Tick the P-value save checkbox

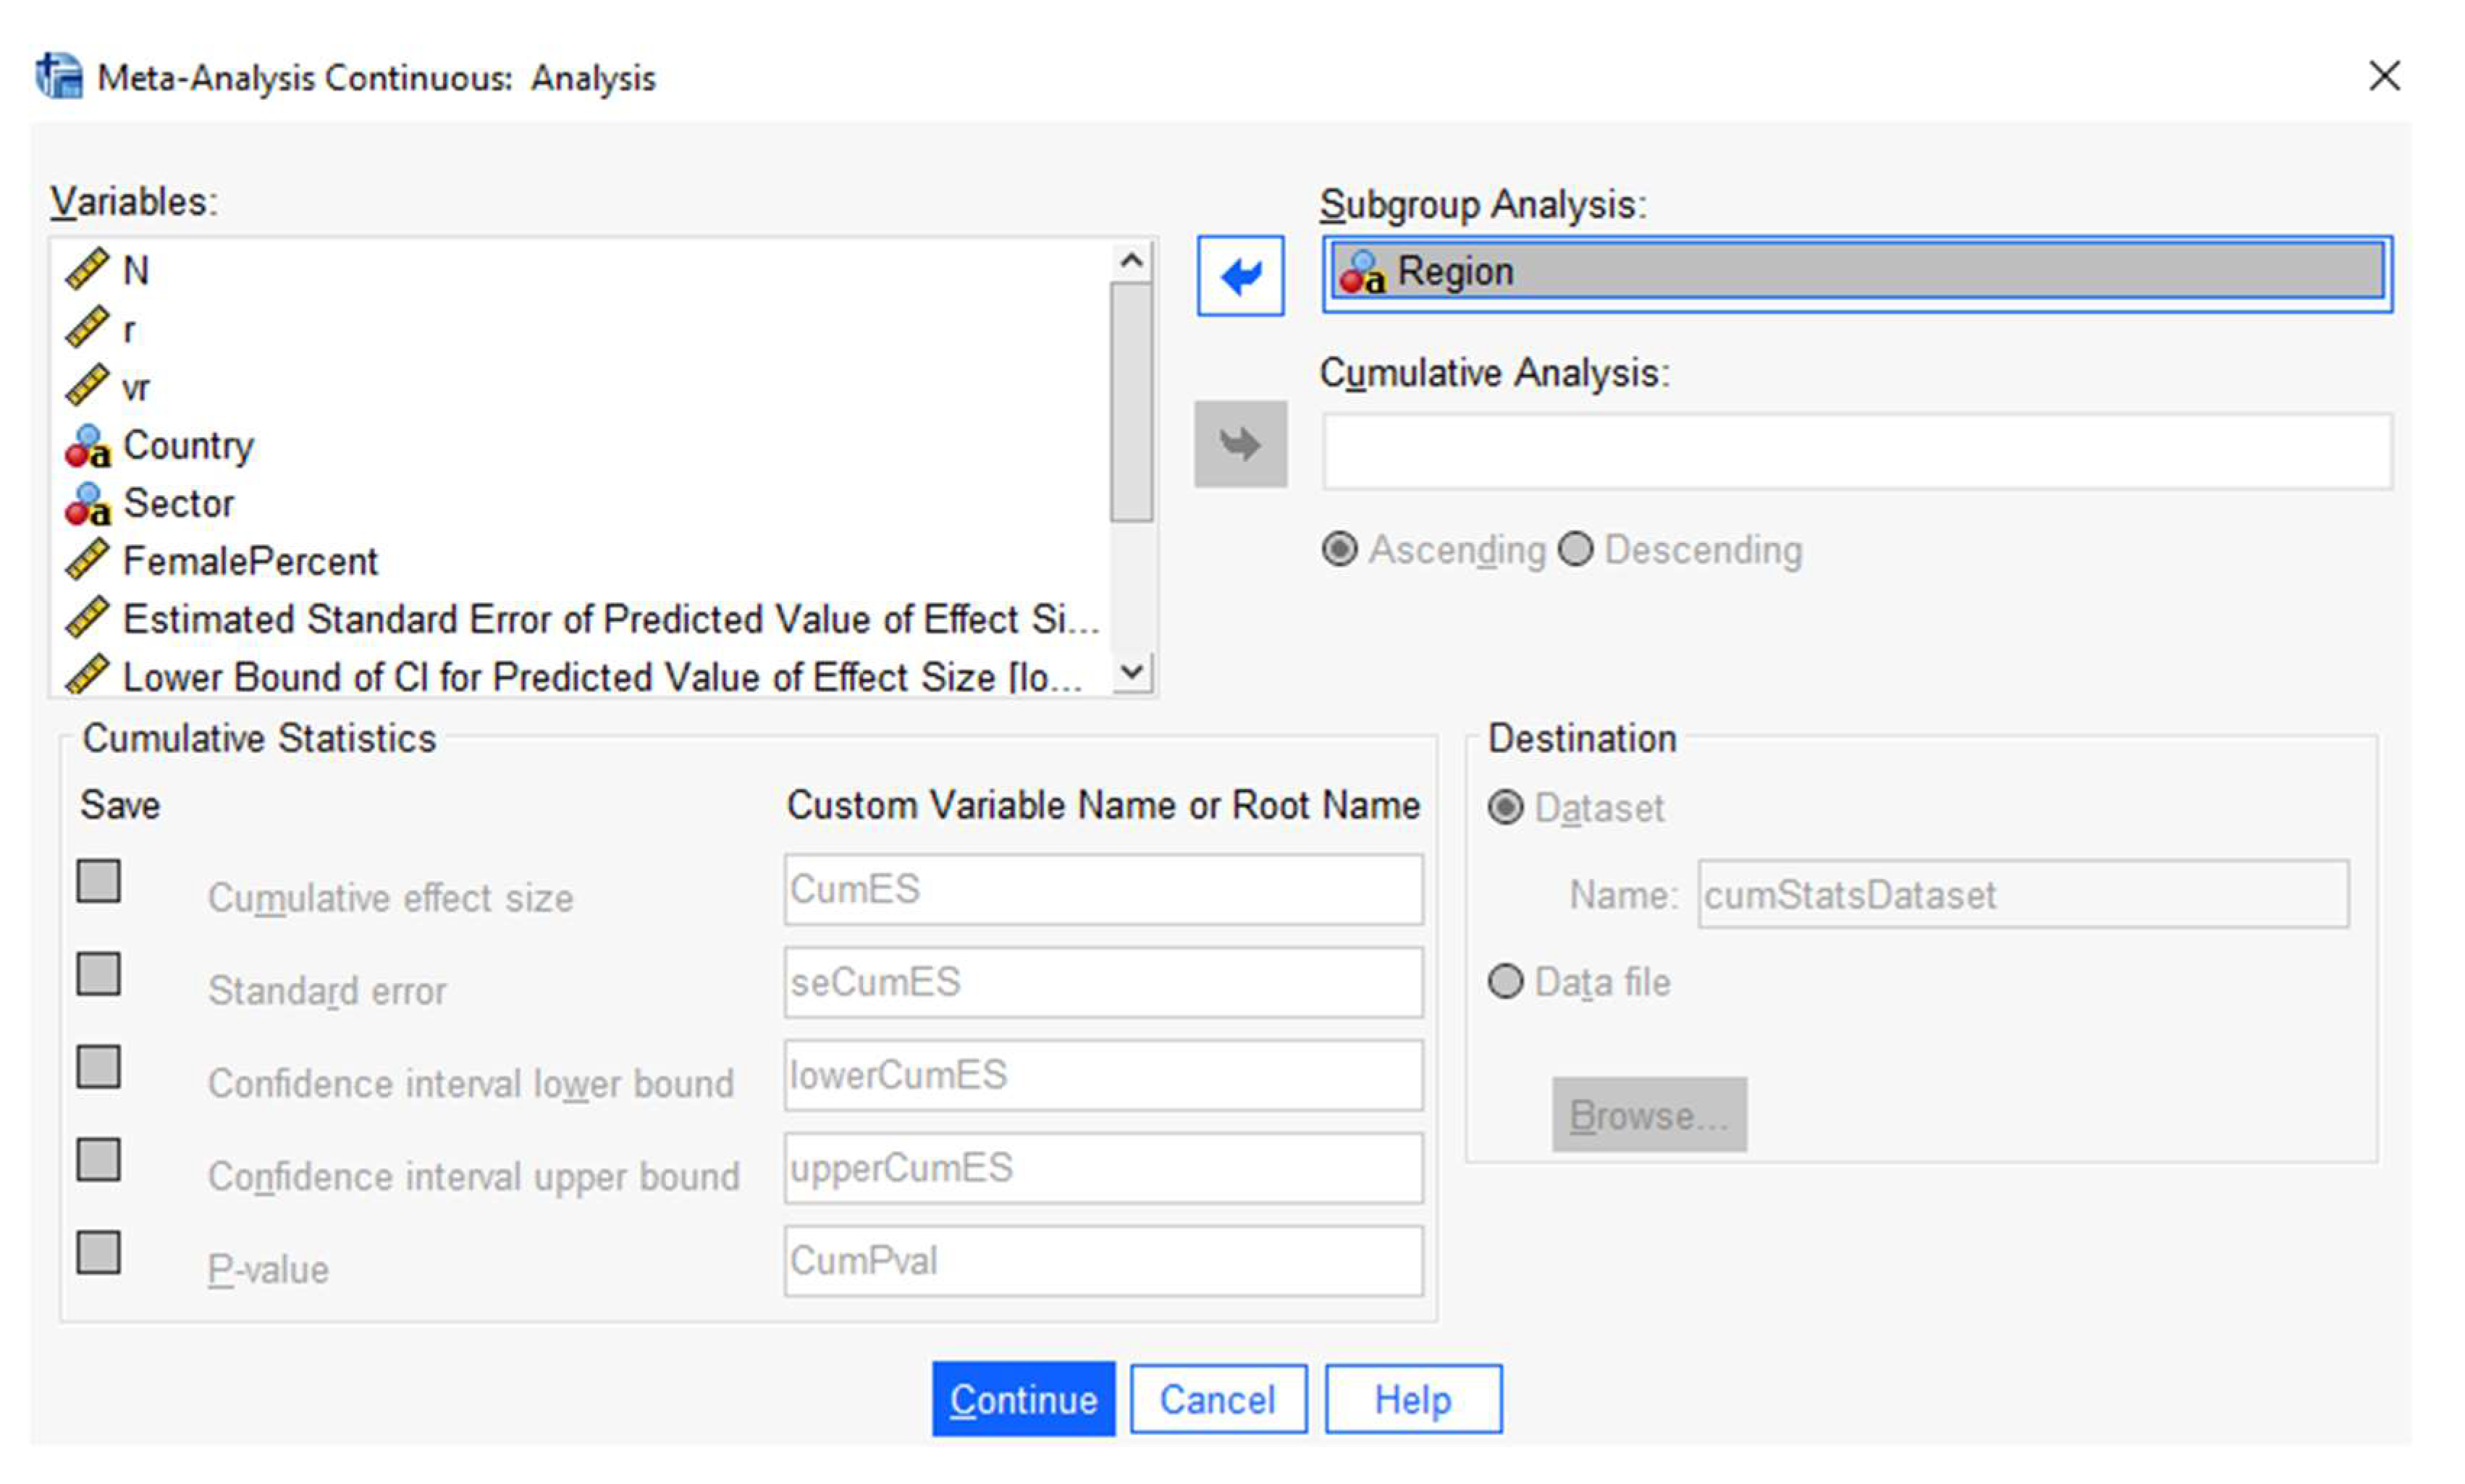tap(99, 1252)
